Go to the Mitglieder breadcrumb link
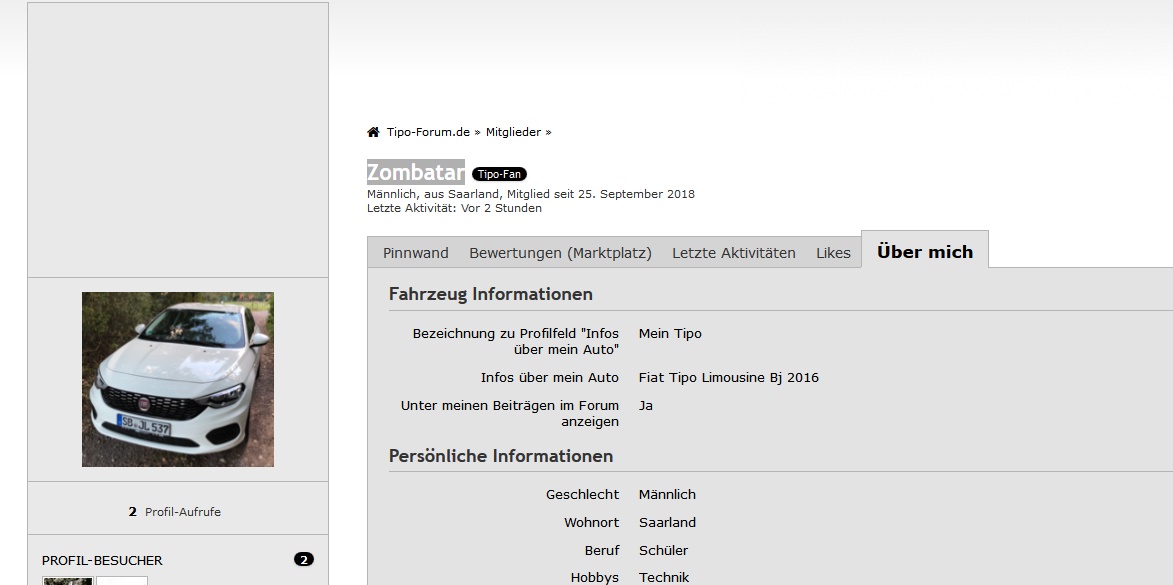 coord(513,132)
